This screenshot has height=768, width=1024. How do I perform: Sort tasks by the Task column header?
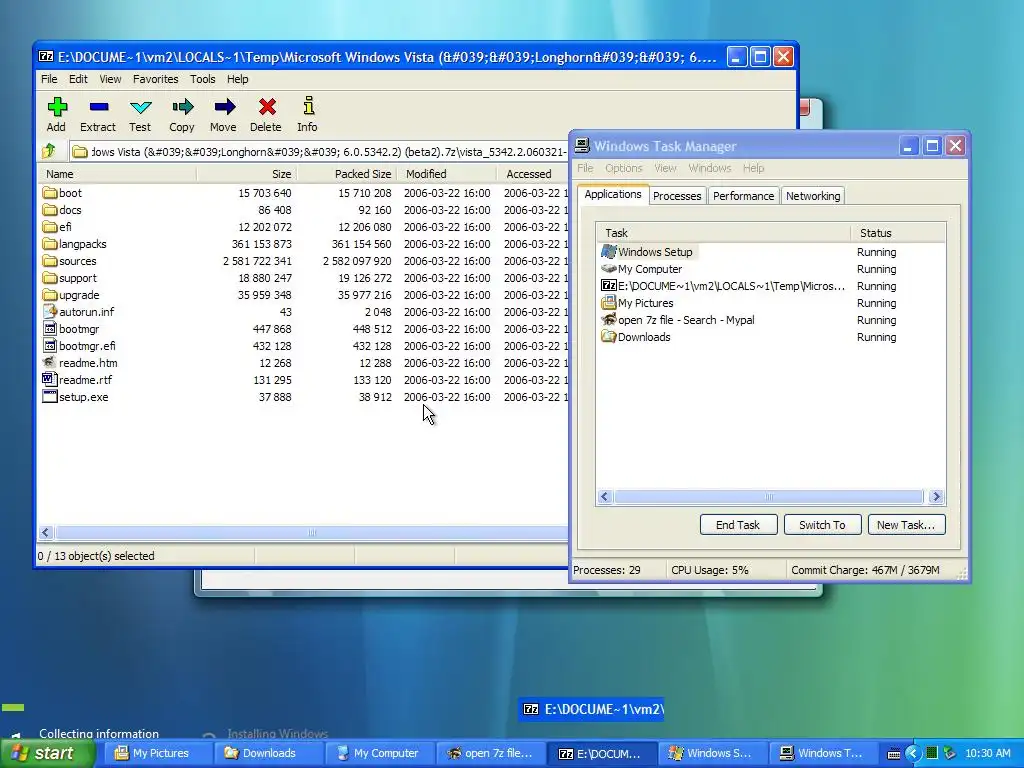(724, 233)
